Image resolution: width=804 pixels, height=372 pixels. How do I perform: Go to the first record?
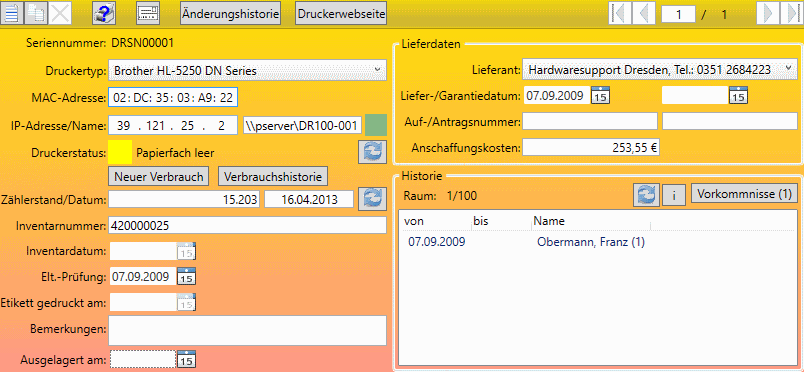[x=620, y=13]
